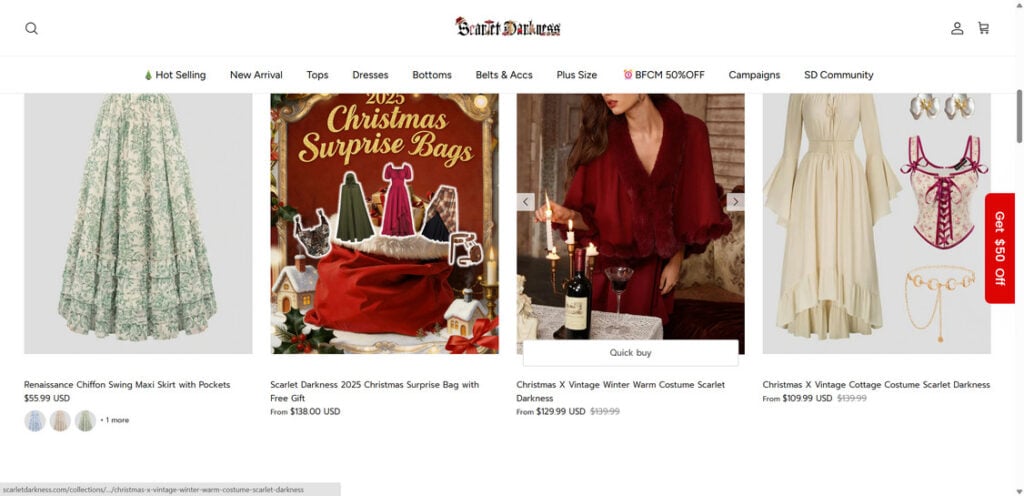Select the blue skirt color swatch
Viewport: 1024px width, 496px height.
point(35,420)
